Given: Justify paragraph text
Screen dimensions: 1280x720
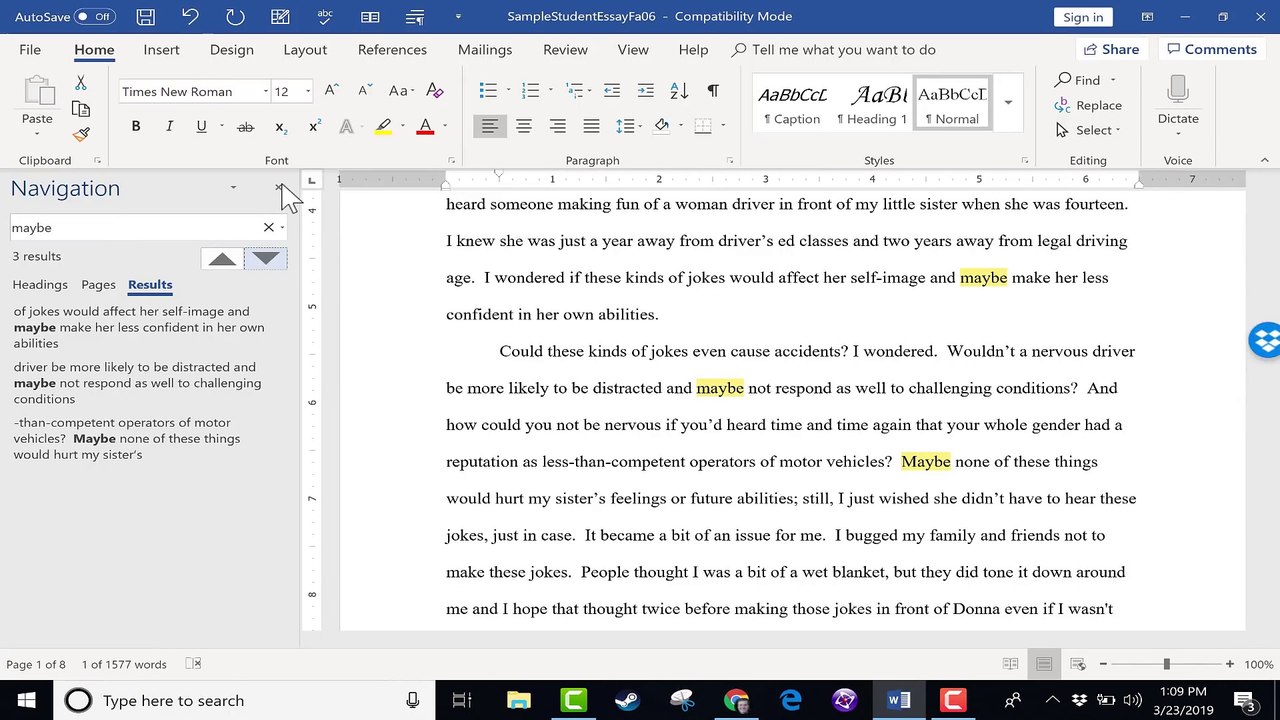Looking at the screenshot, I should [591, 126].
